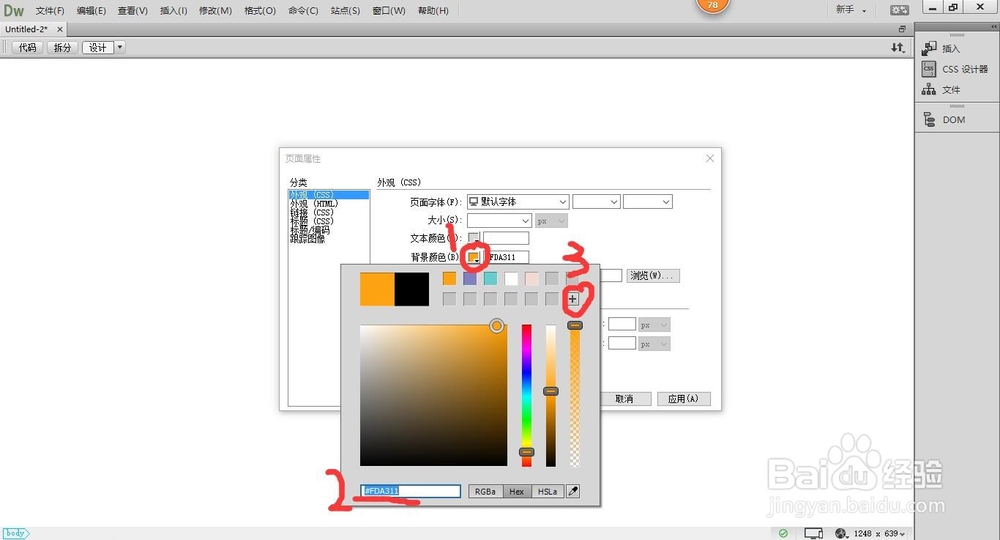Image resolution: width=1000 pixels, height=540 pixels.
Task: Open the px unit dropdown beside 大小
Action: (x=552, y=221)
